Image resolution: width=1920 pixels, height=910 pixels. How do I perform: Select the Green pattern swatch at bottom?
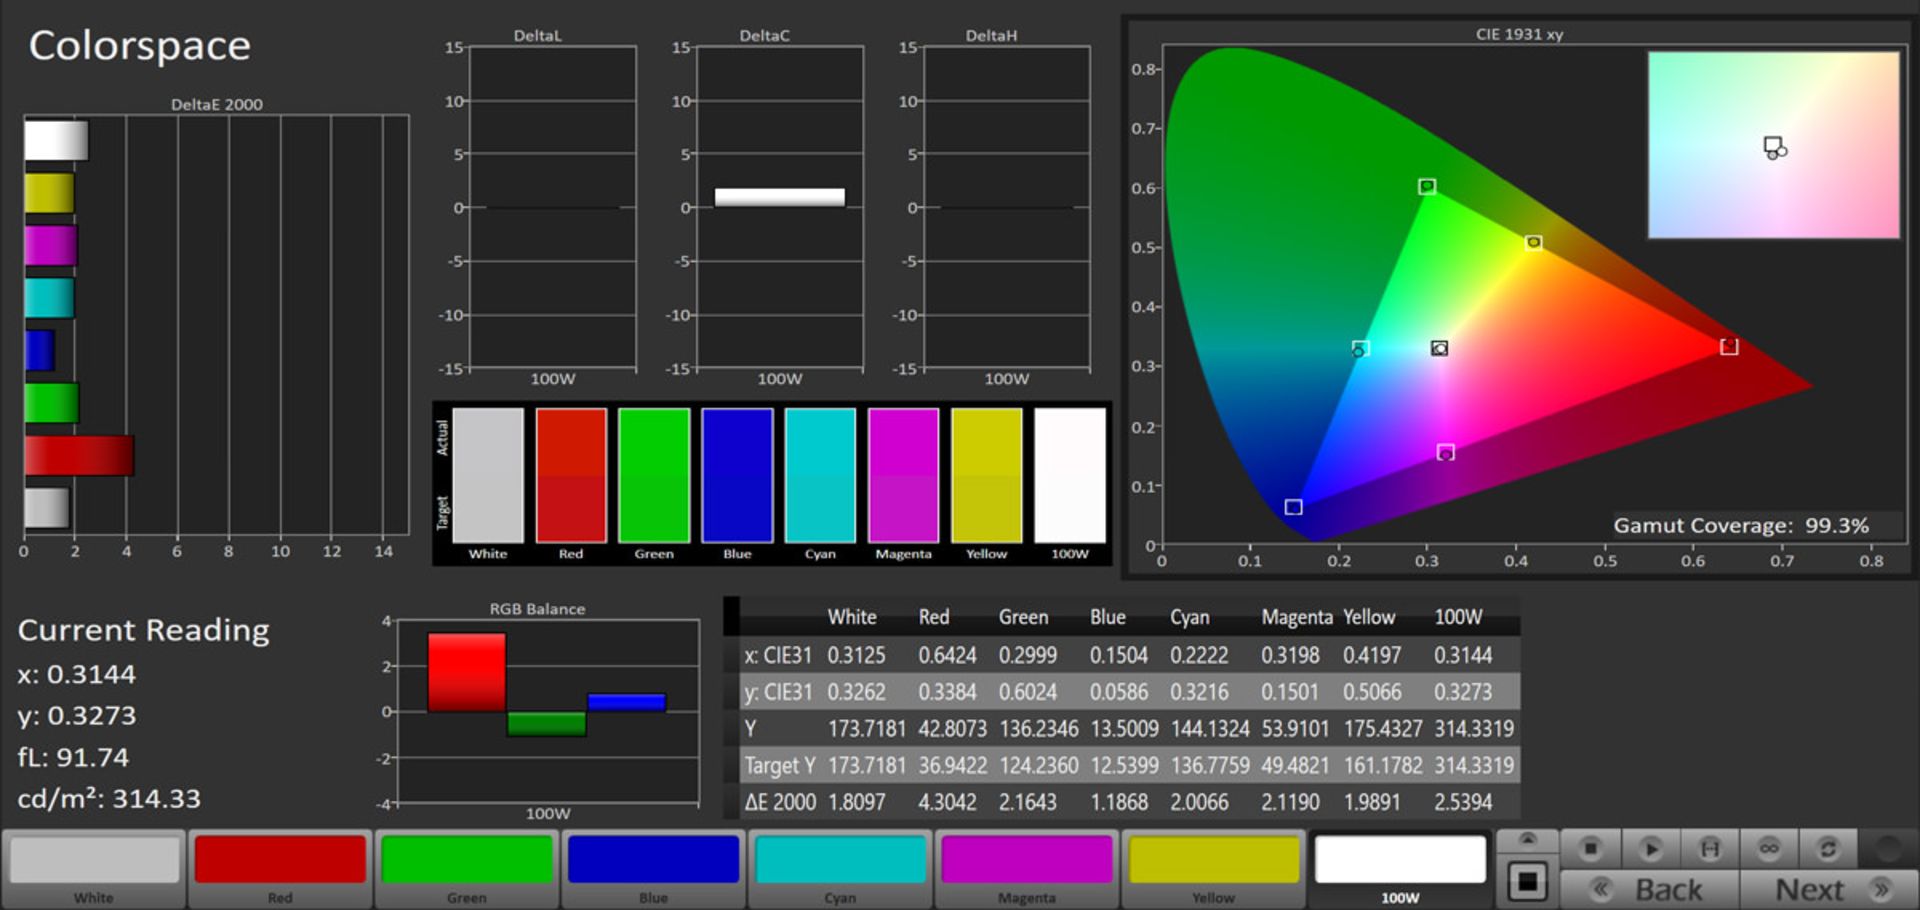coord(467,861)
